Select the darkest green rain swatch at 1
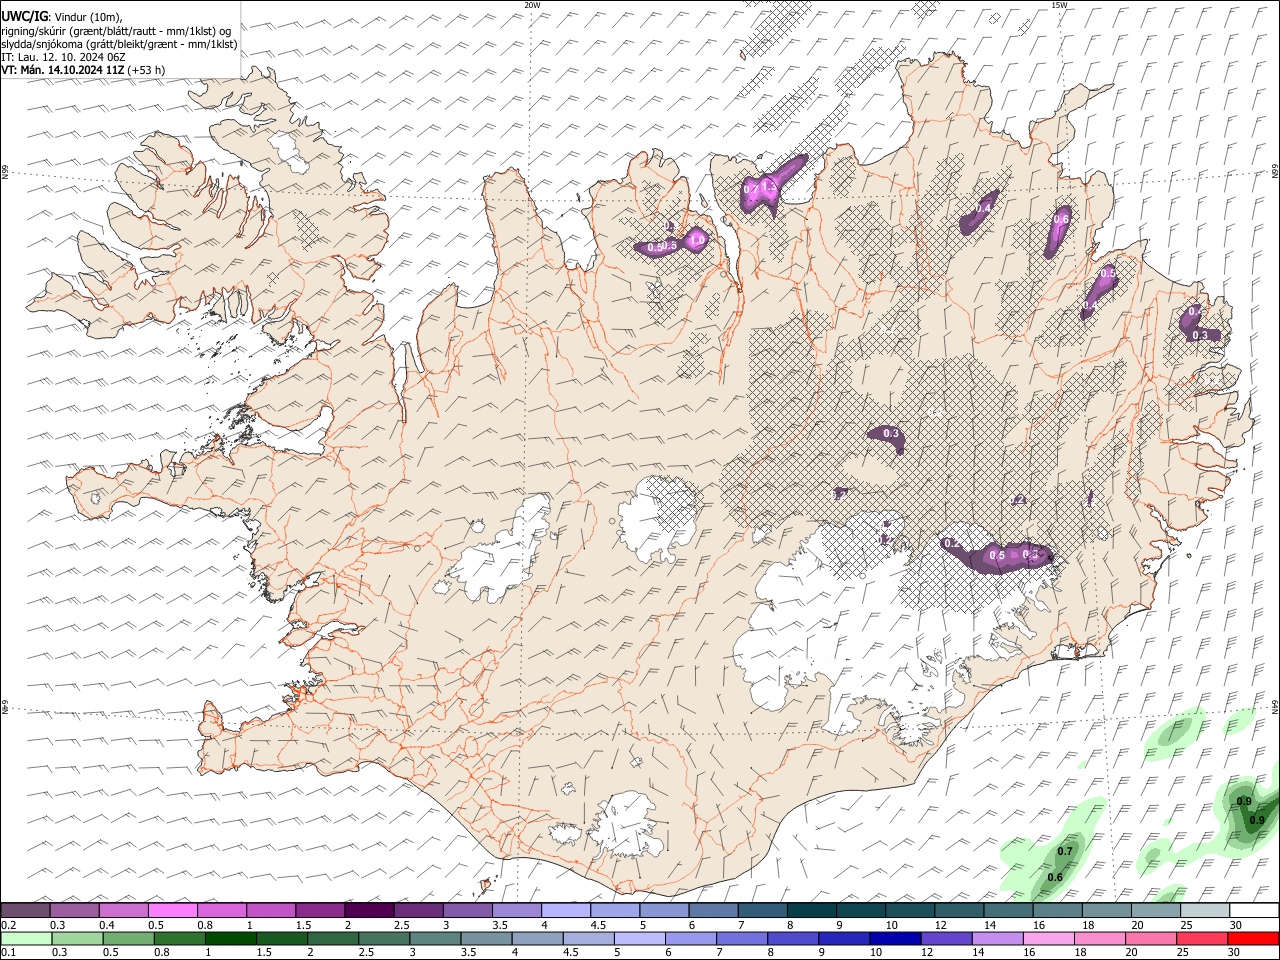Viewport: 1280px width, 960px height. point(230,938)
